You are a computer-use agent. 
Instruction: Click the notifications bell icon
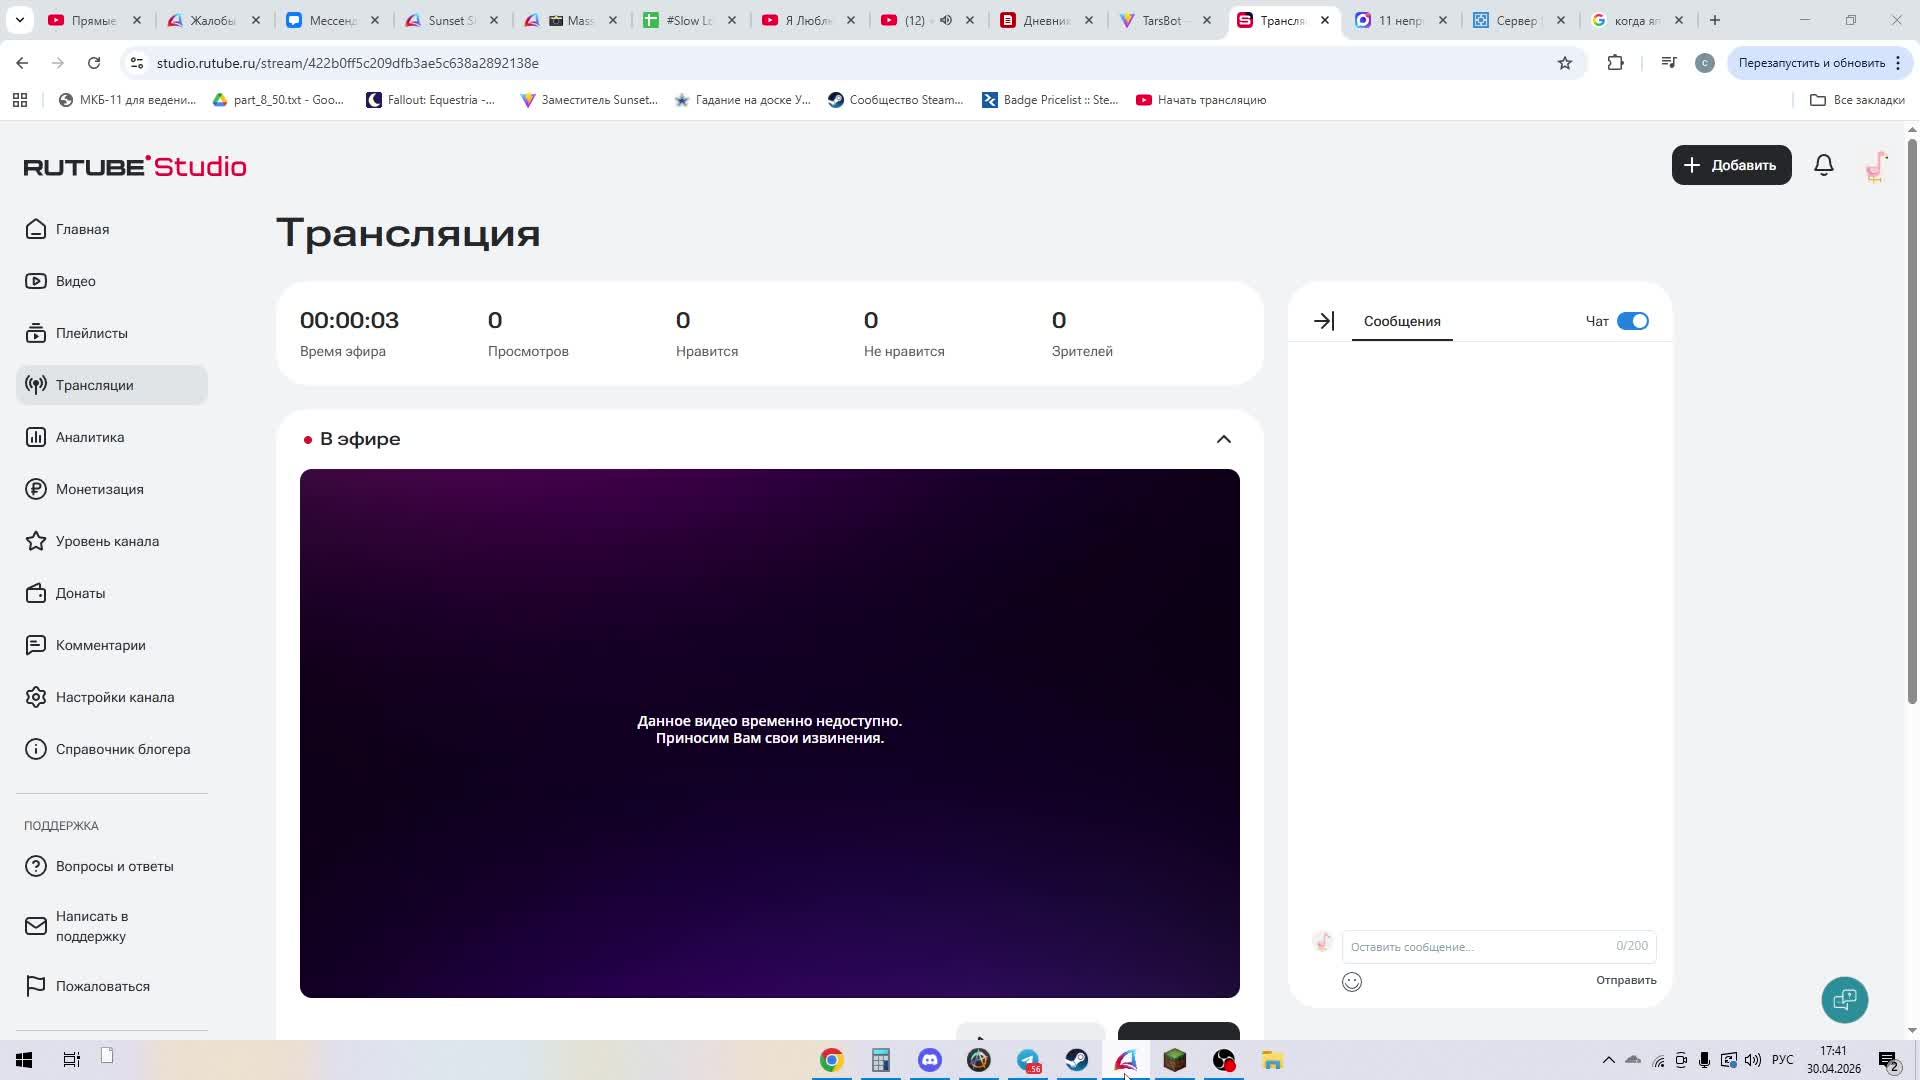1823,165
